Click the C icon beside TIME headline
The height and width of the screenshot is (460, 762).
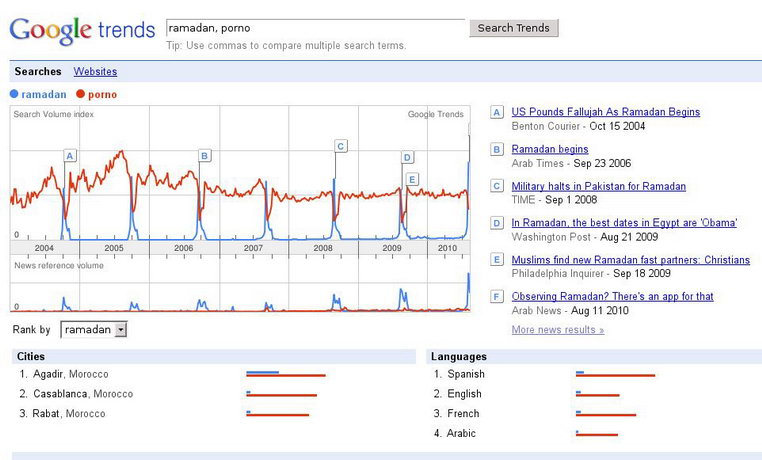click(x=497, y=187)
